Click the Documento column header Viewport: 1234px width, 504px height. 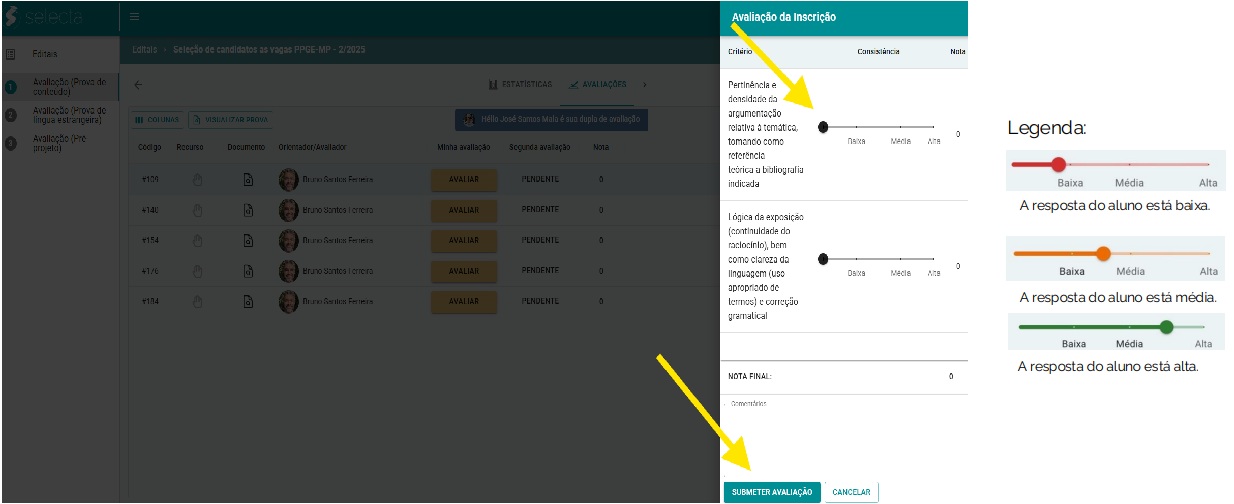(246, 148)
